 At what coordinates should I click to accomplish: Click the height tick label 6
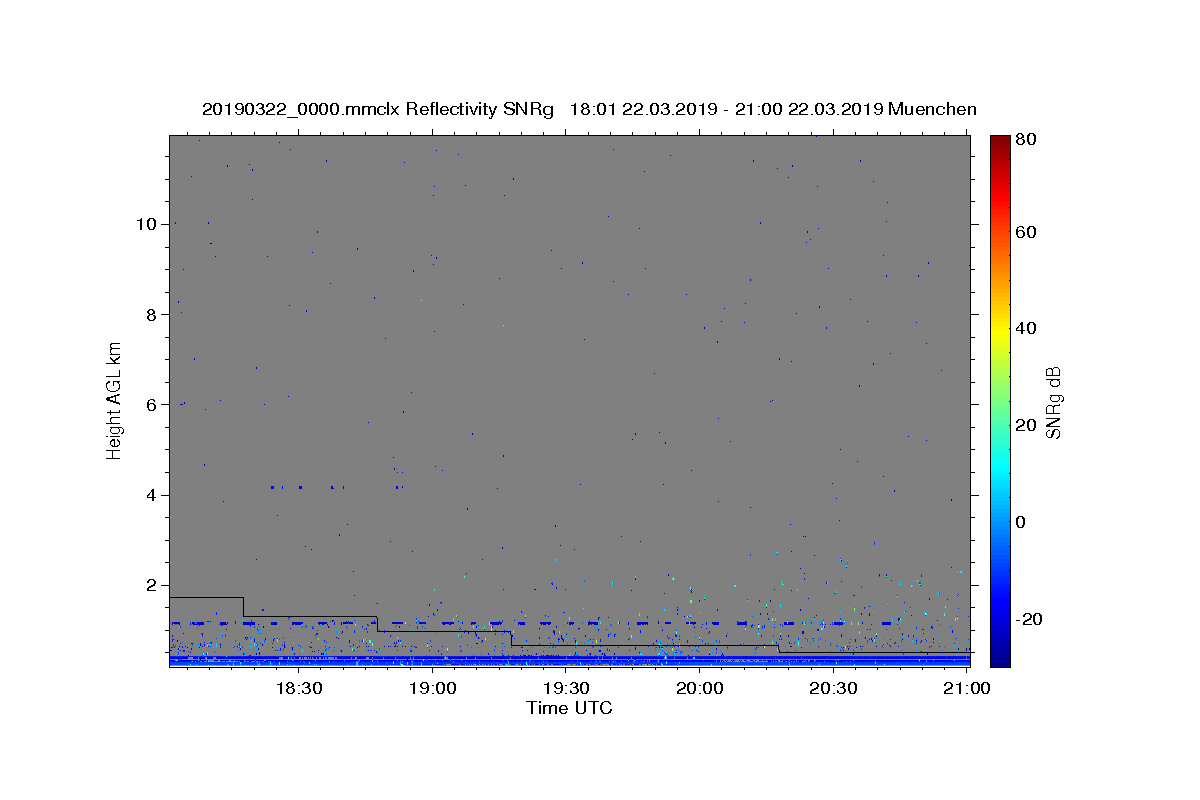pyautogui.click(x=153, y=405)
